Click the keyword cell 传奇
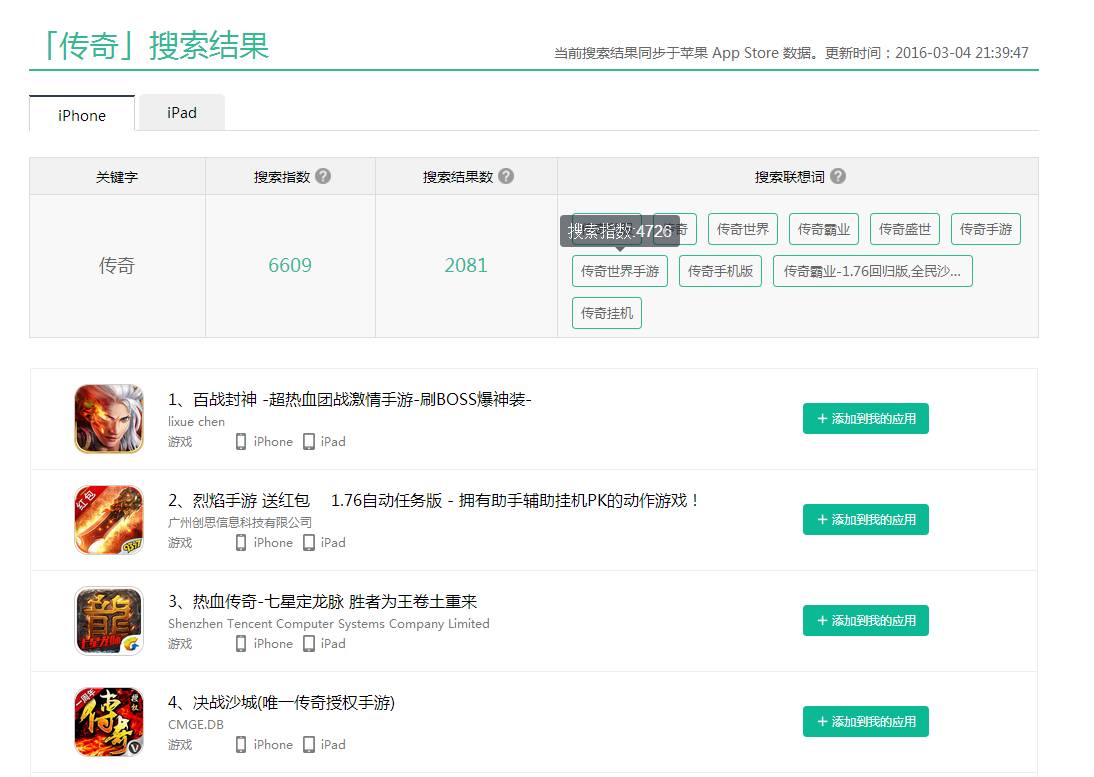This screenshot has height=777, width=1094. point(117,265)
